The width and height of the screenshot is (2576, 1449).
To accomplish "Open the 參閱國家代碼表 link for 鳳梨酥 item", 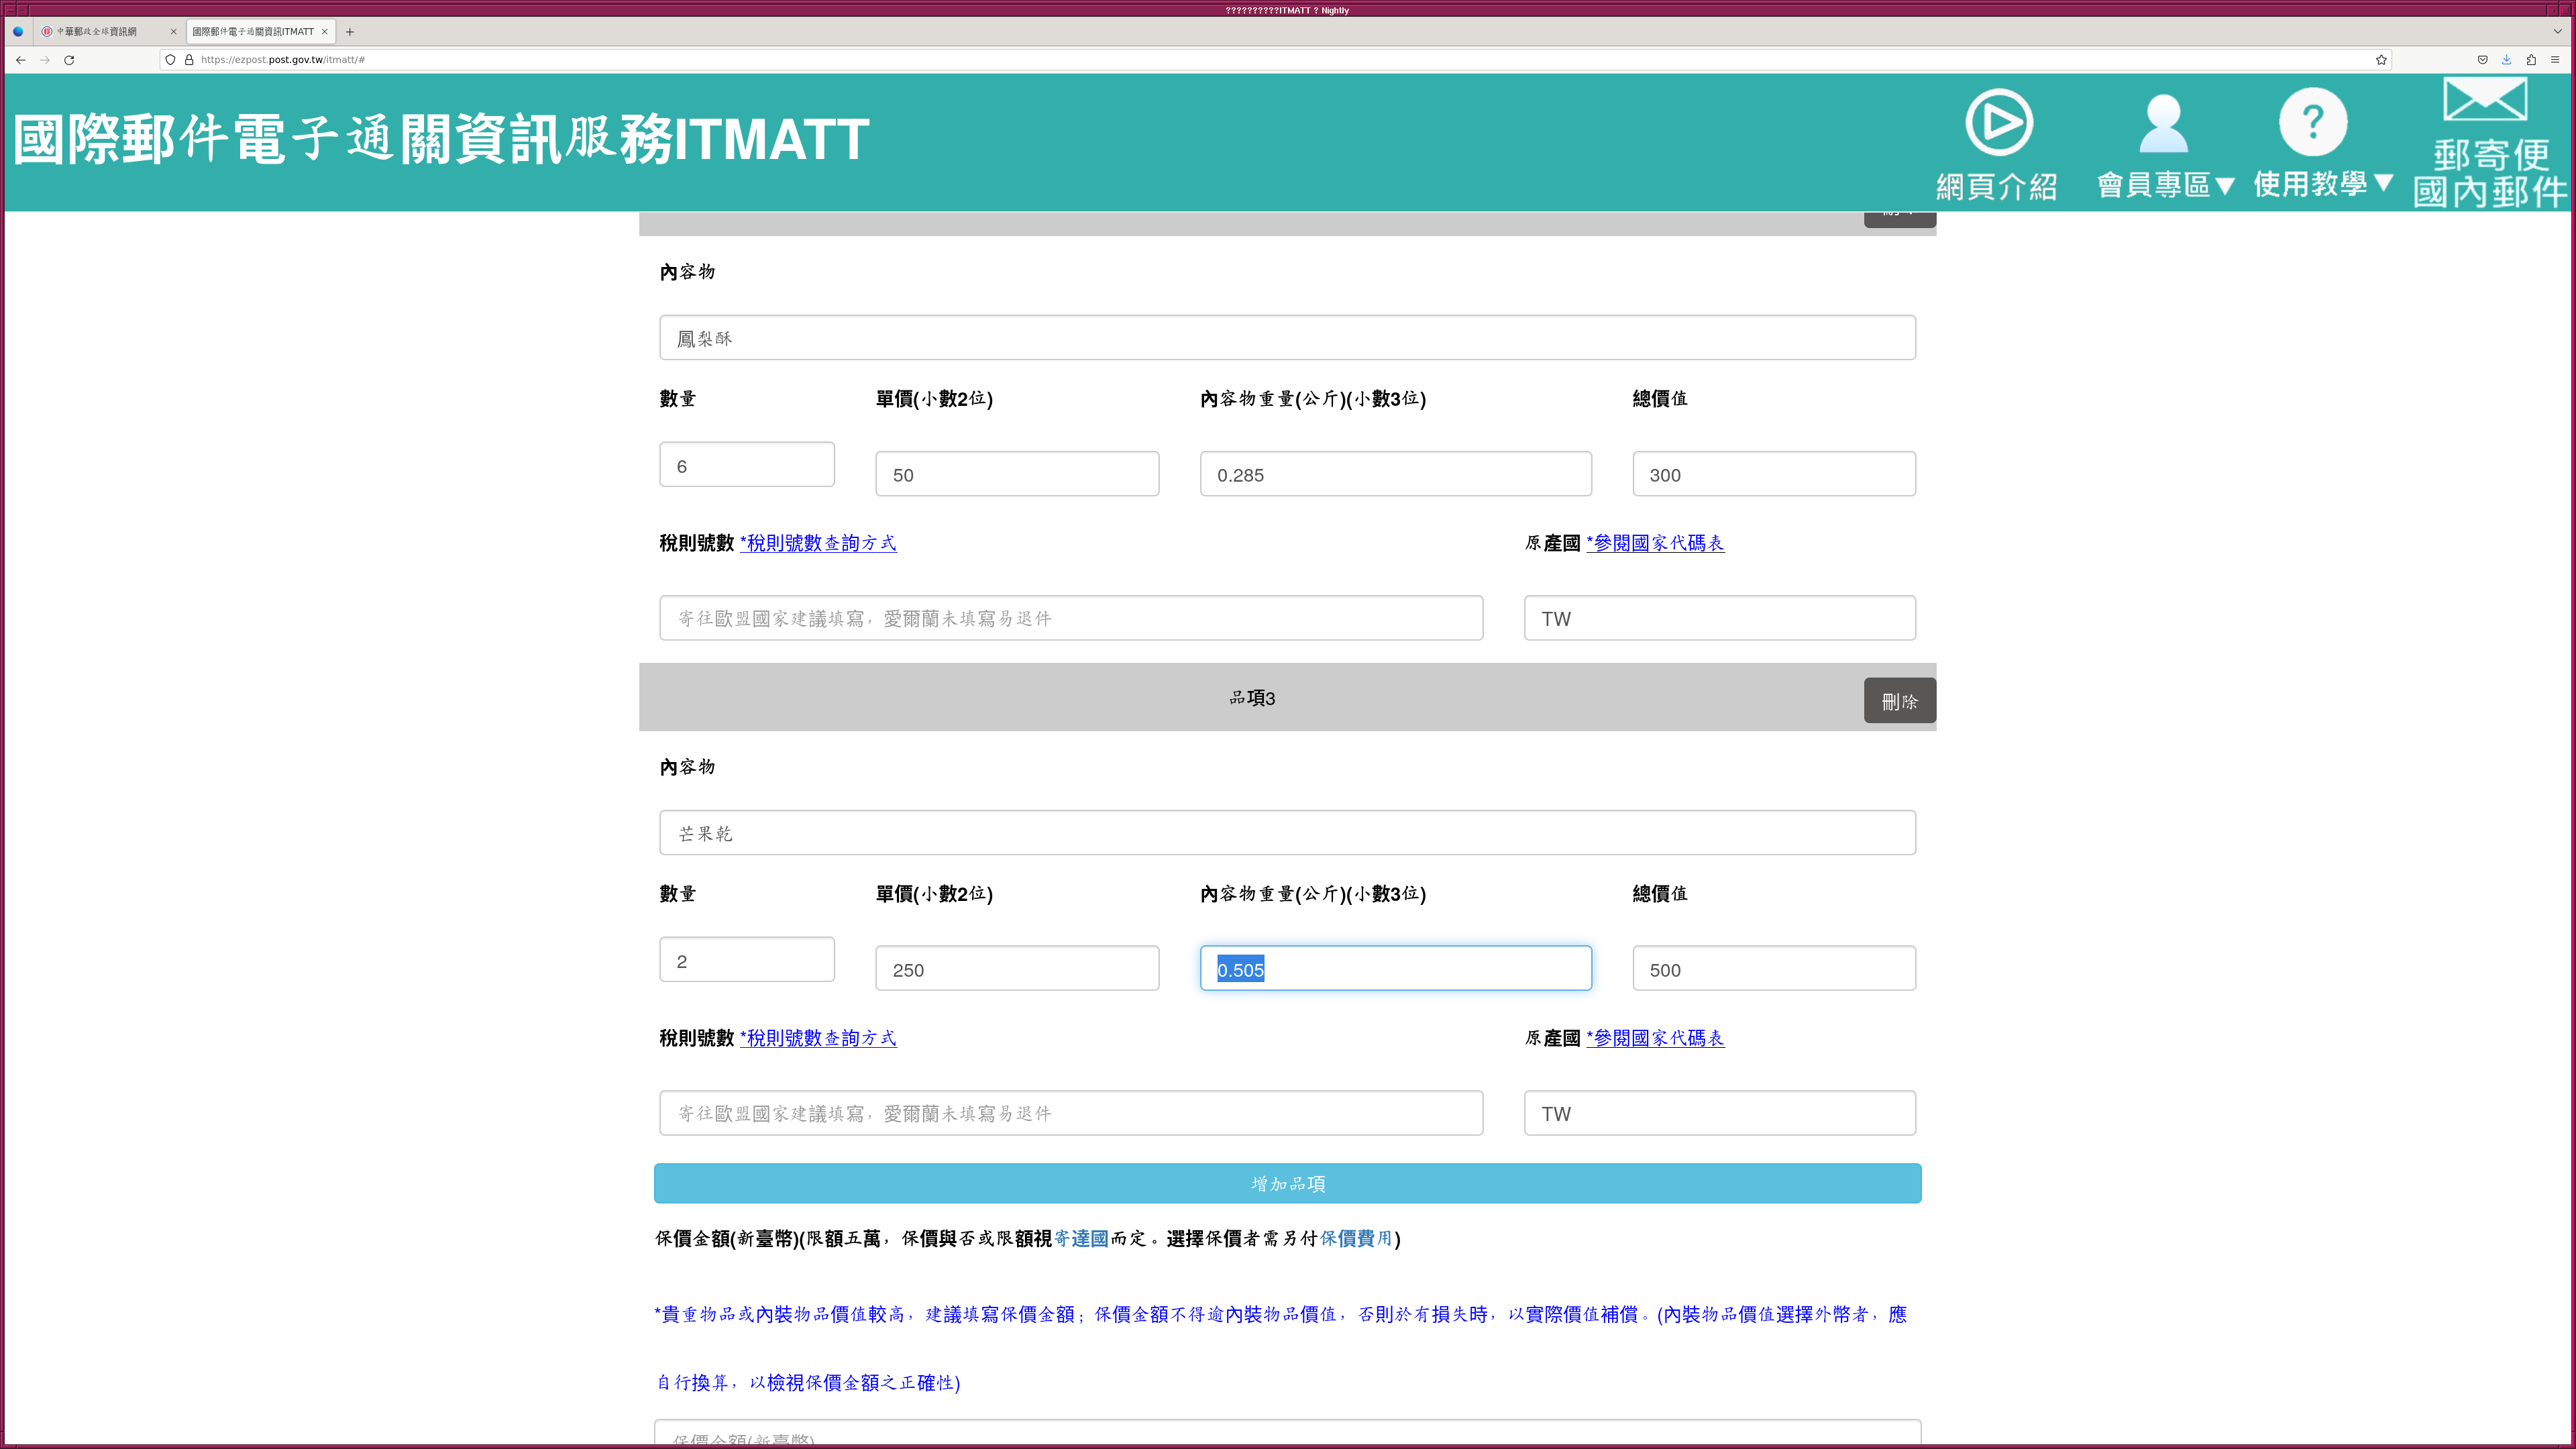I will [x=1655, y=543].
